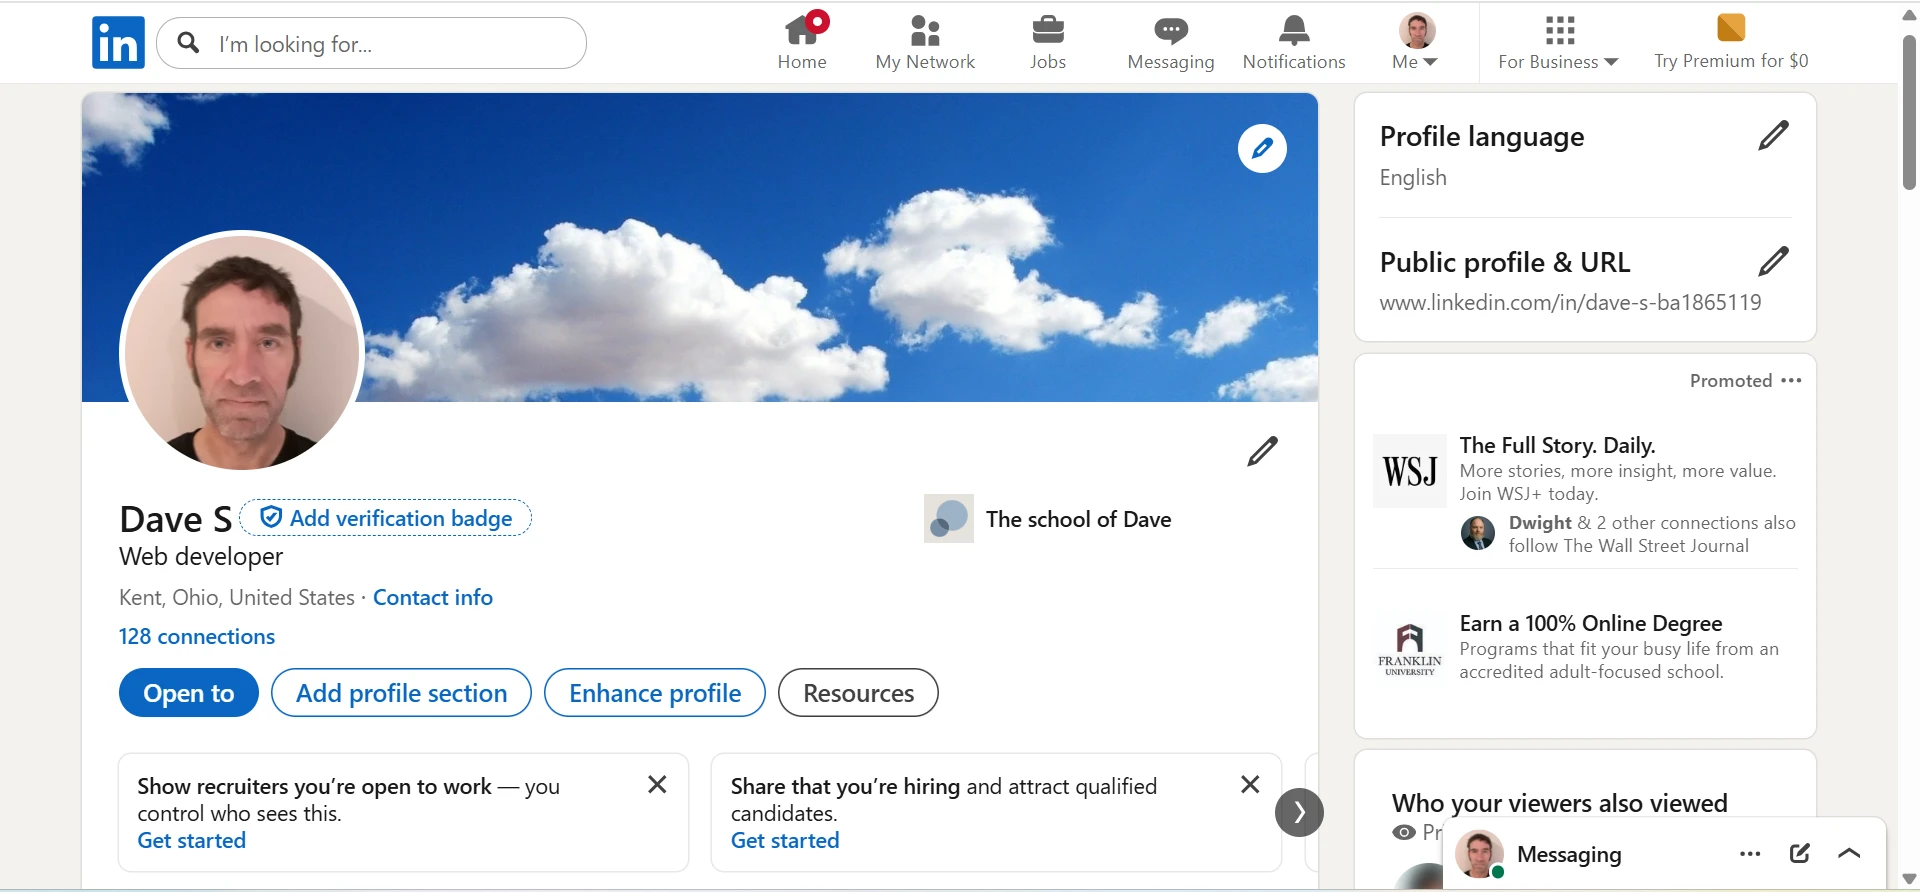Image resolution: width=1920 pixels, height=892 pixels.
Task: Open Dave S profile photo
Action: pos(242,352)
